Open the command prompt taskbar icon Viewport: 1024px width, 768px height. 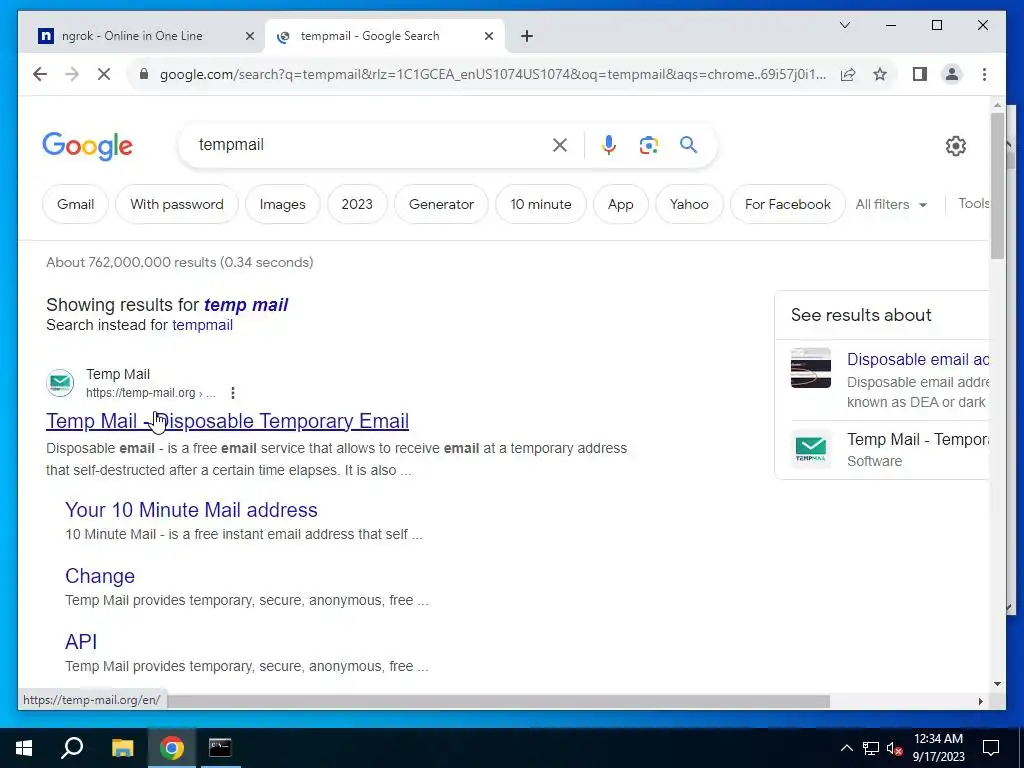220,748
